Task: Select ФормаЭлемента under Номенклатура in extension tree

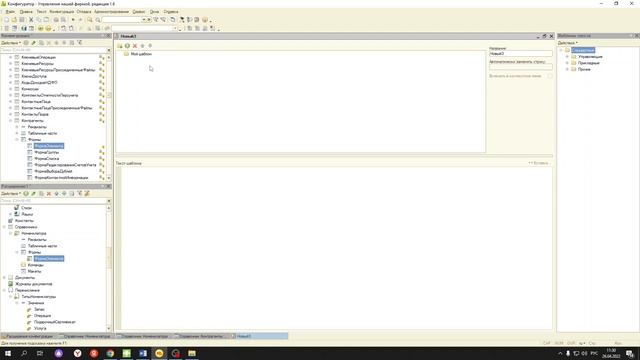Action: [49, 259]
